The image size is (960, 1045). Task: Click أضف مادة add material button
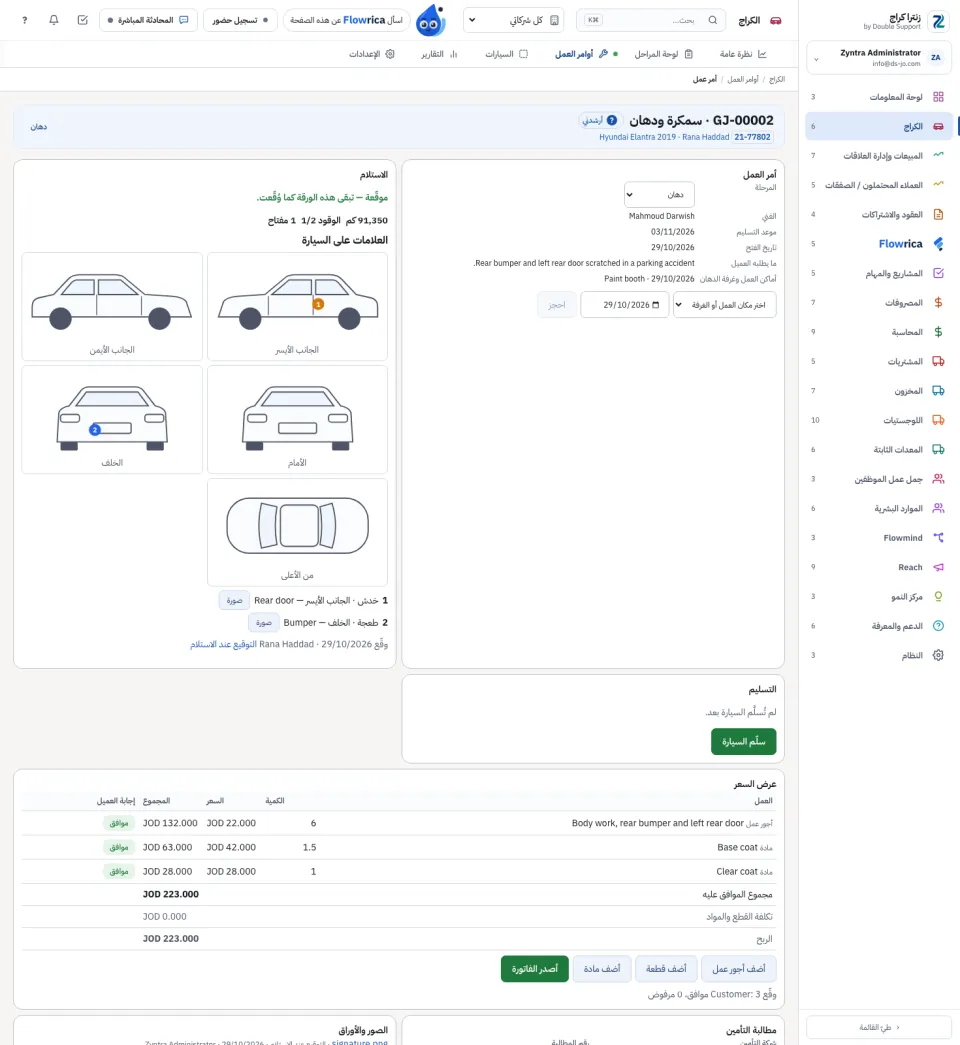click(x=602, y=968)
